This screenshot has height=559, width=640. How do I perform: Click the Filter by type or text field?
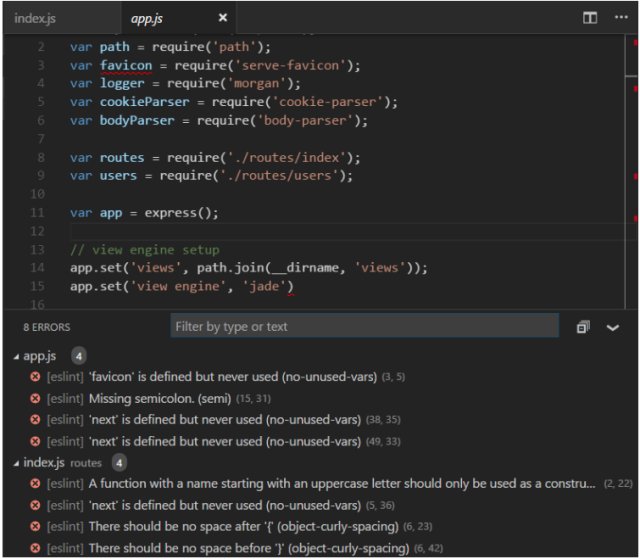[x=364, y=326]
